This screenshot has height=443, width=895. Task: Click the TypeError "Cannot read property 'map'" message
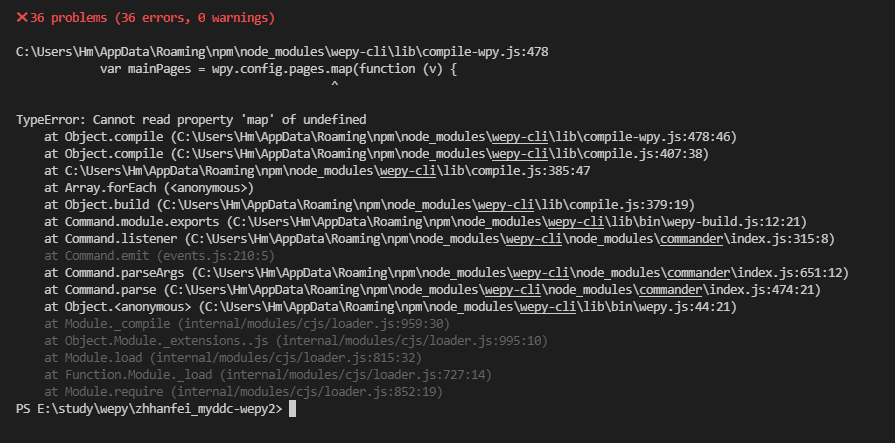(x=191, y=120)
